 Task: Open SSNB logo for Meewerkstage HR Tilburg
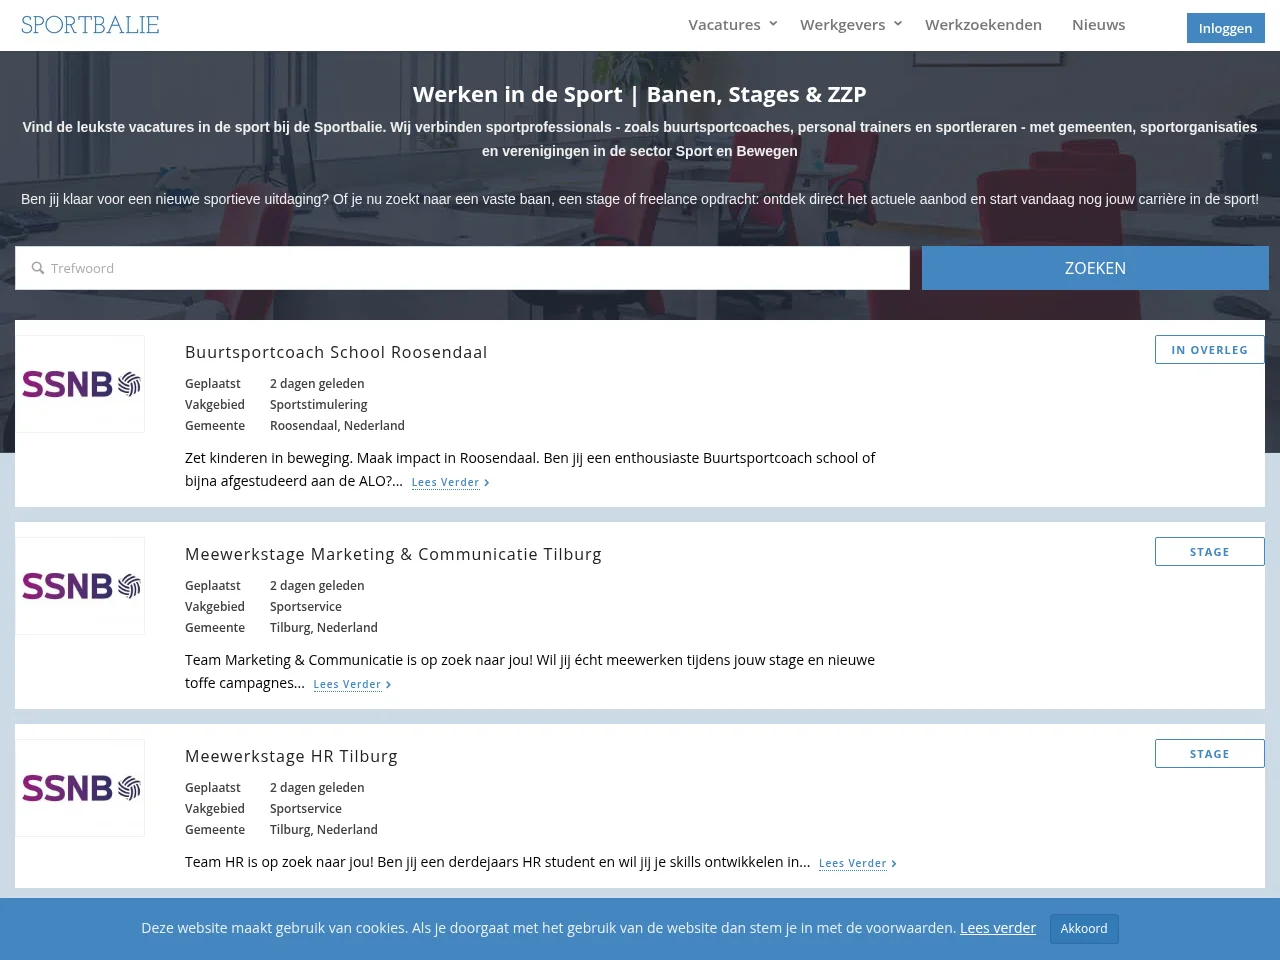(80, 788)
